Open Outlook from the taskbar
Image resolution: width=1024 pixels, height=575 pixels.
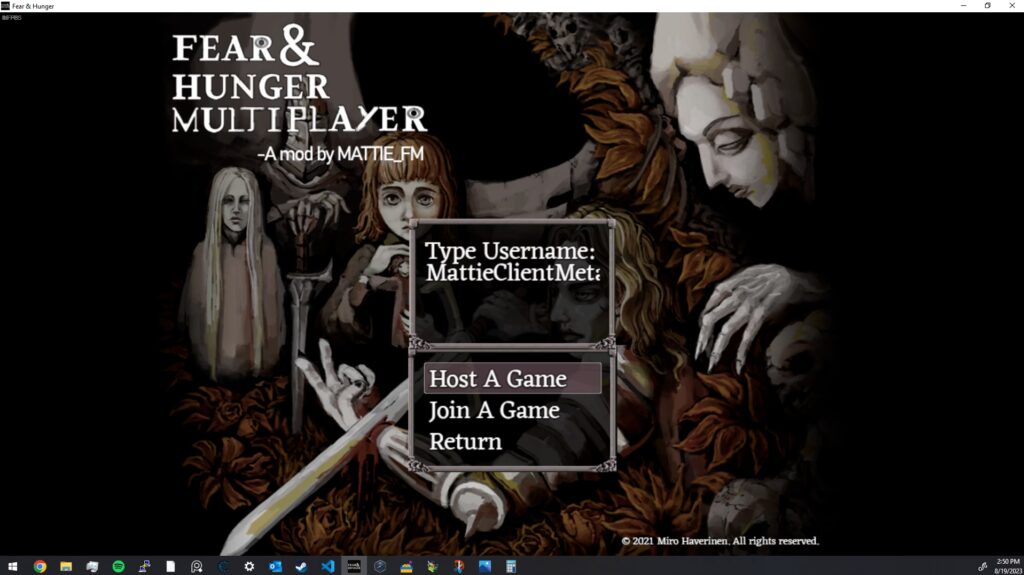tap(275, 567)
